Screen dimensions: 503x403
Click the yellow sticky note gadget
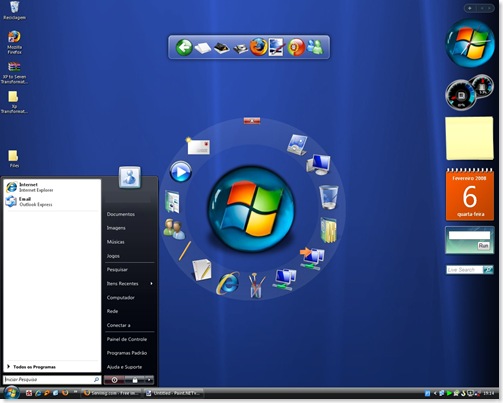(x=469, y=138)
